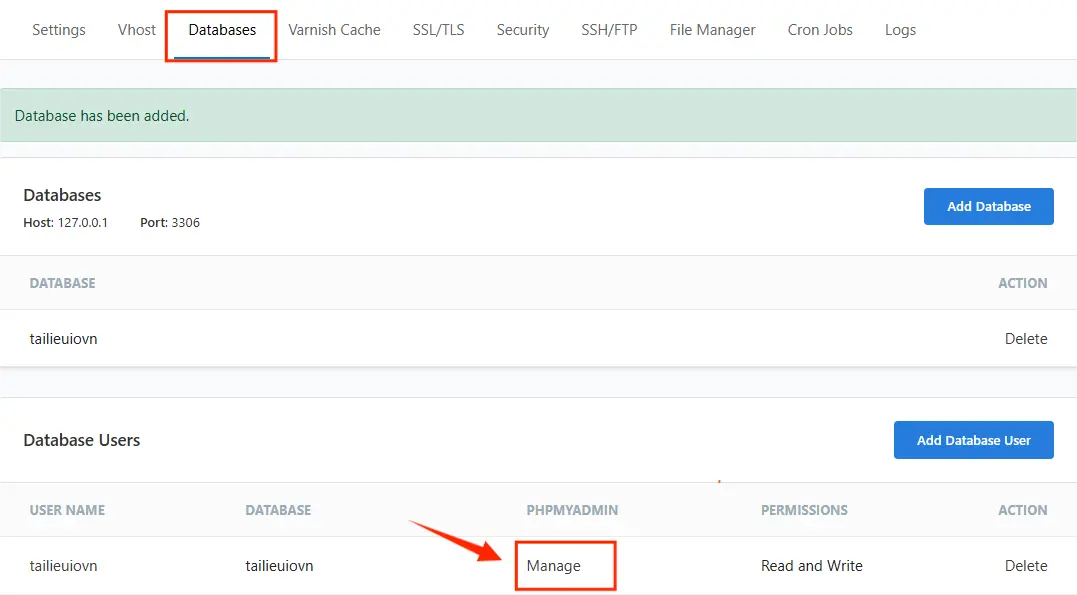The height and width of the screenshot is (595, 1077).
Task: Select the Databases tab
Action: click(220, 30)
